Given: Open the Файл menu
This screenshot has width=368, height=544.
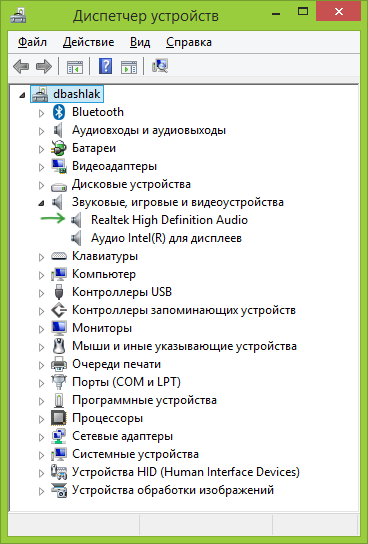Looking at the screenshot, I should pos(32,42).
